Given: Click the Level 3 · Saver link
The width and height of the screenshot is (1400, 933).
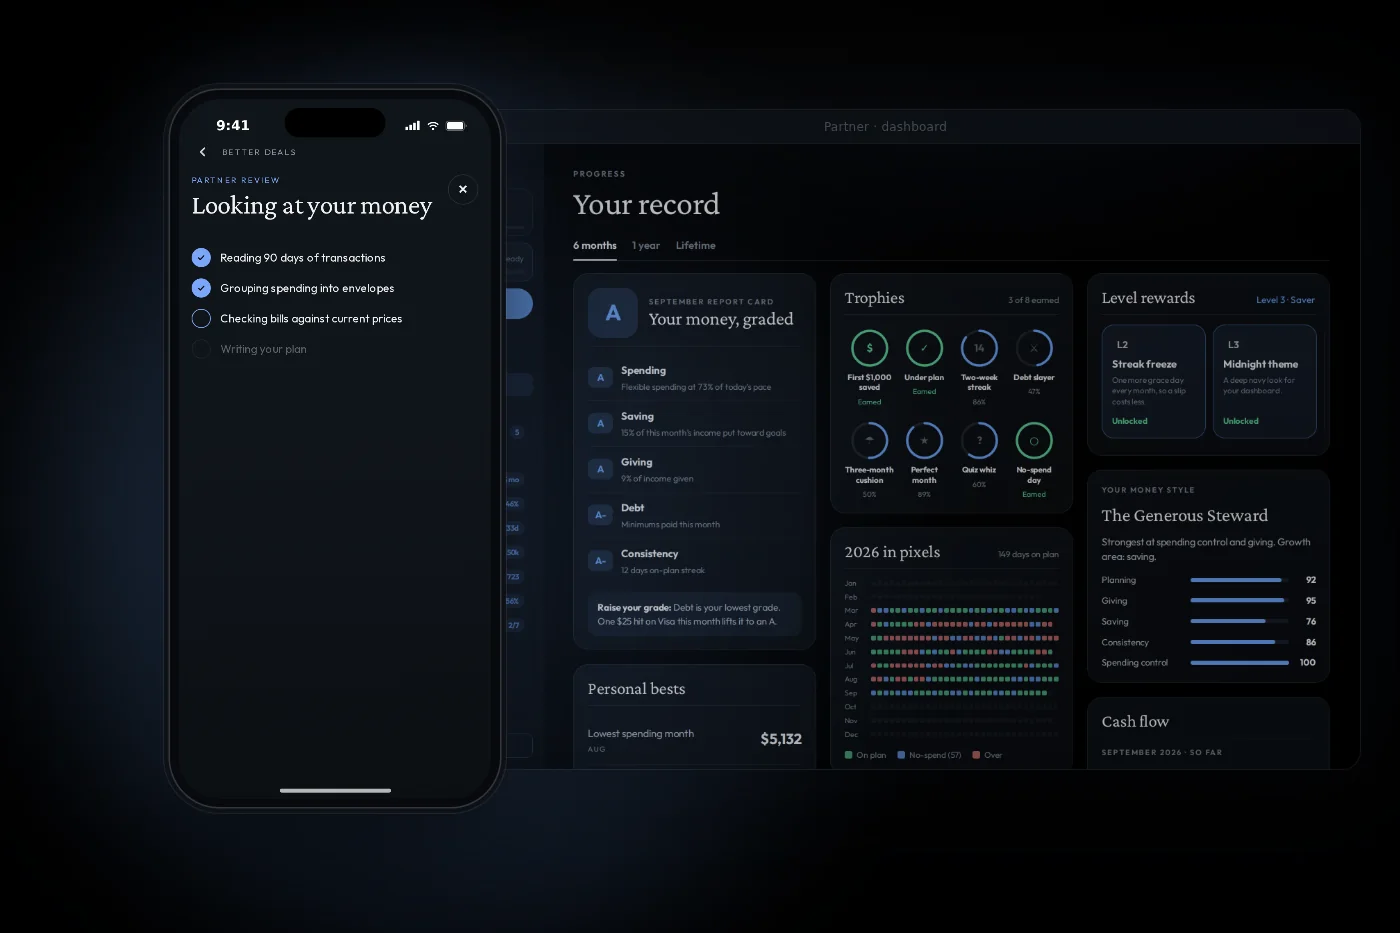Looking at the screenshot, I should click(1286, 300).
